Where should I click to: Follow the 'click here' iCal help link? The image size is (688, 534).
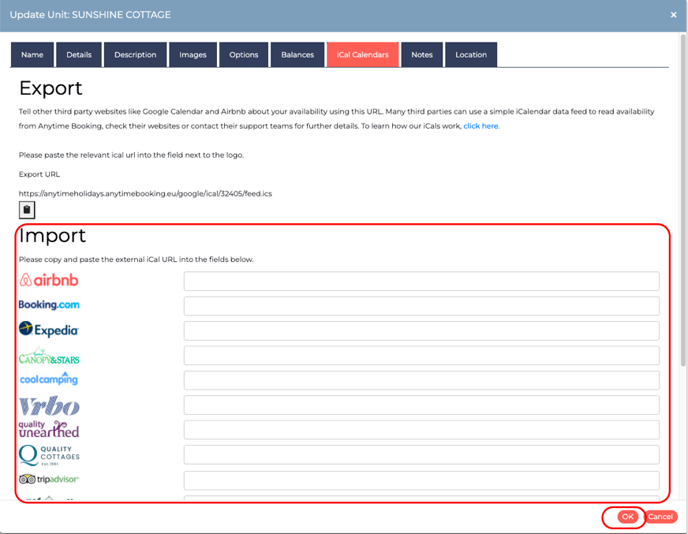(481, 126)
